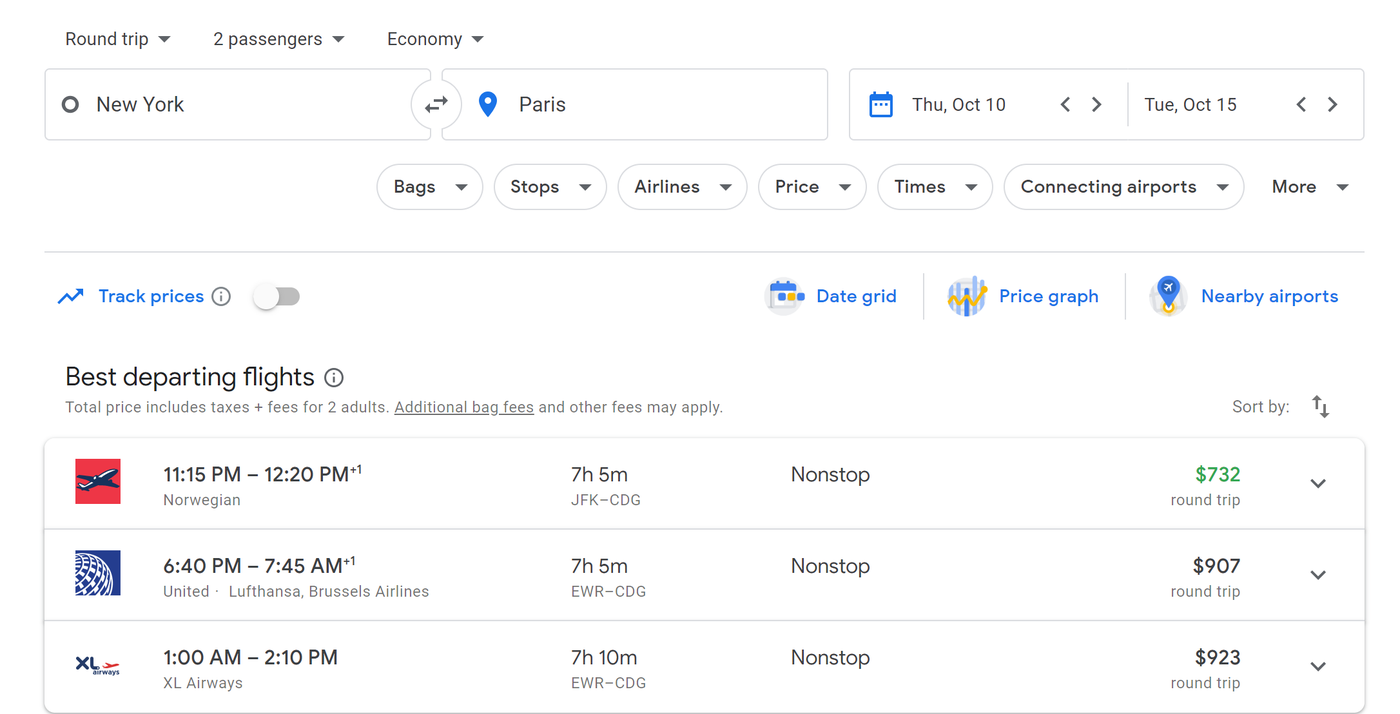The width and height of the screenshot is (1400, 714).
Task: Open the Date grid view
Action: [832, 297]
